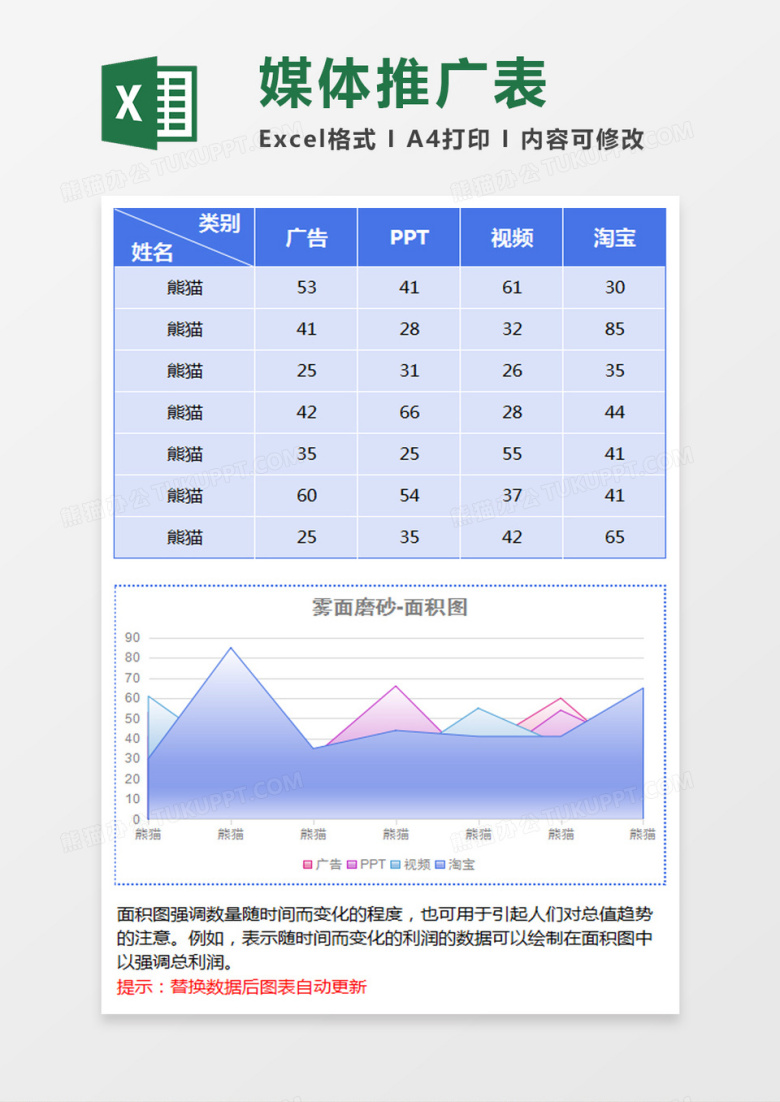Screen dimensions: 780x1102
Task: Select the cell containing 55
Action: coord(512,454)
